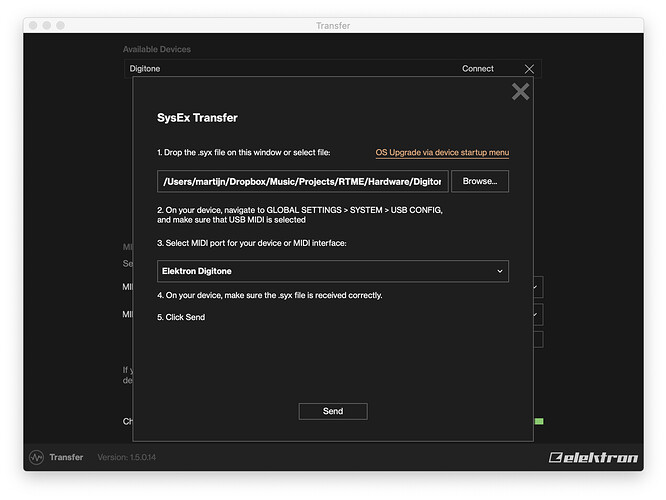
Task: Click the Transfer waveform icon in footer
Action: point(37,457)
